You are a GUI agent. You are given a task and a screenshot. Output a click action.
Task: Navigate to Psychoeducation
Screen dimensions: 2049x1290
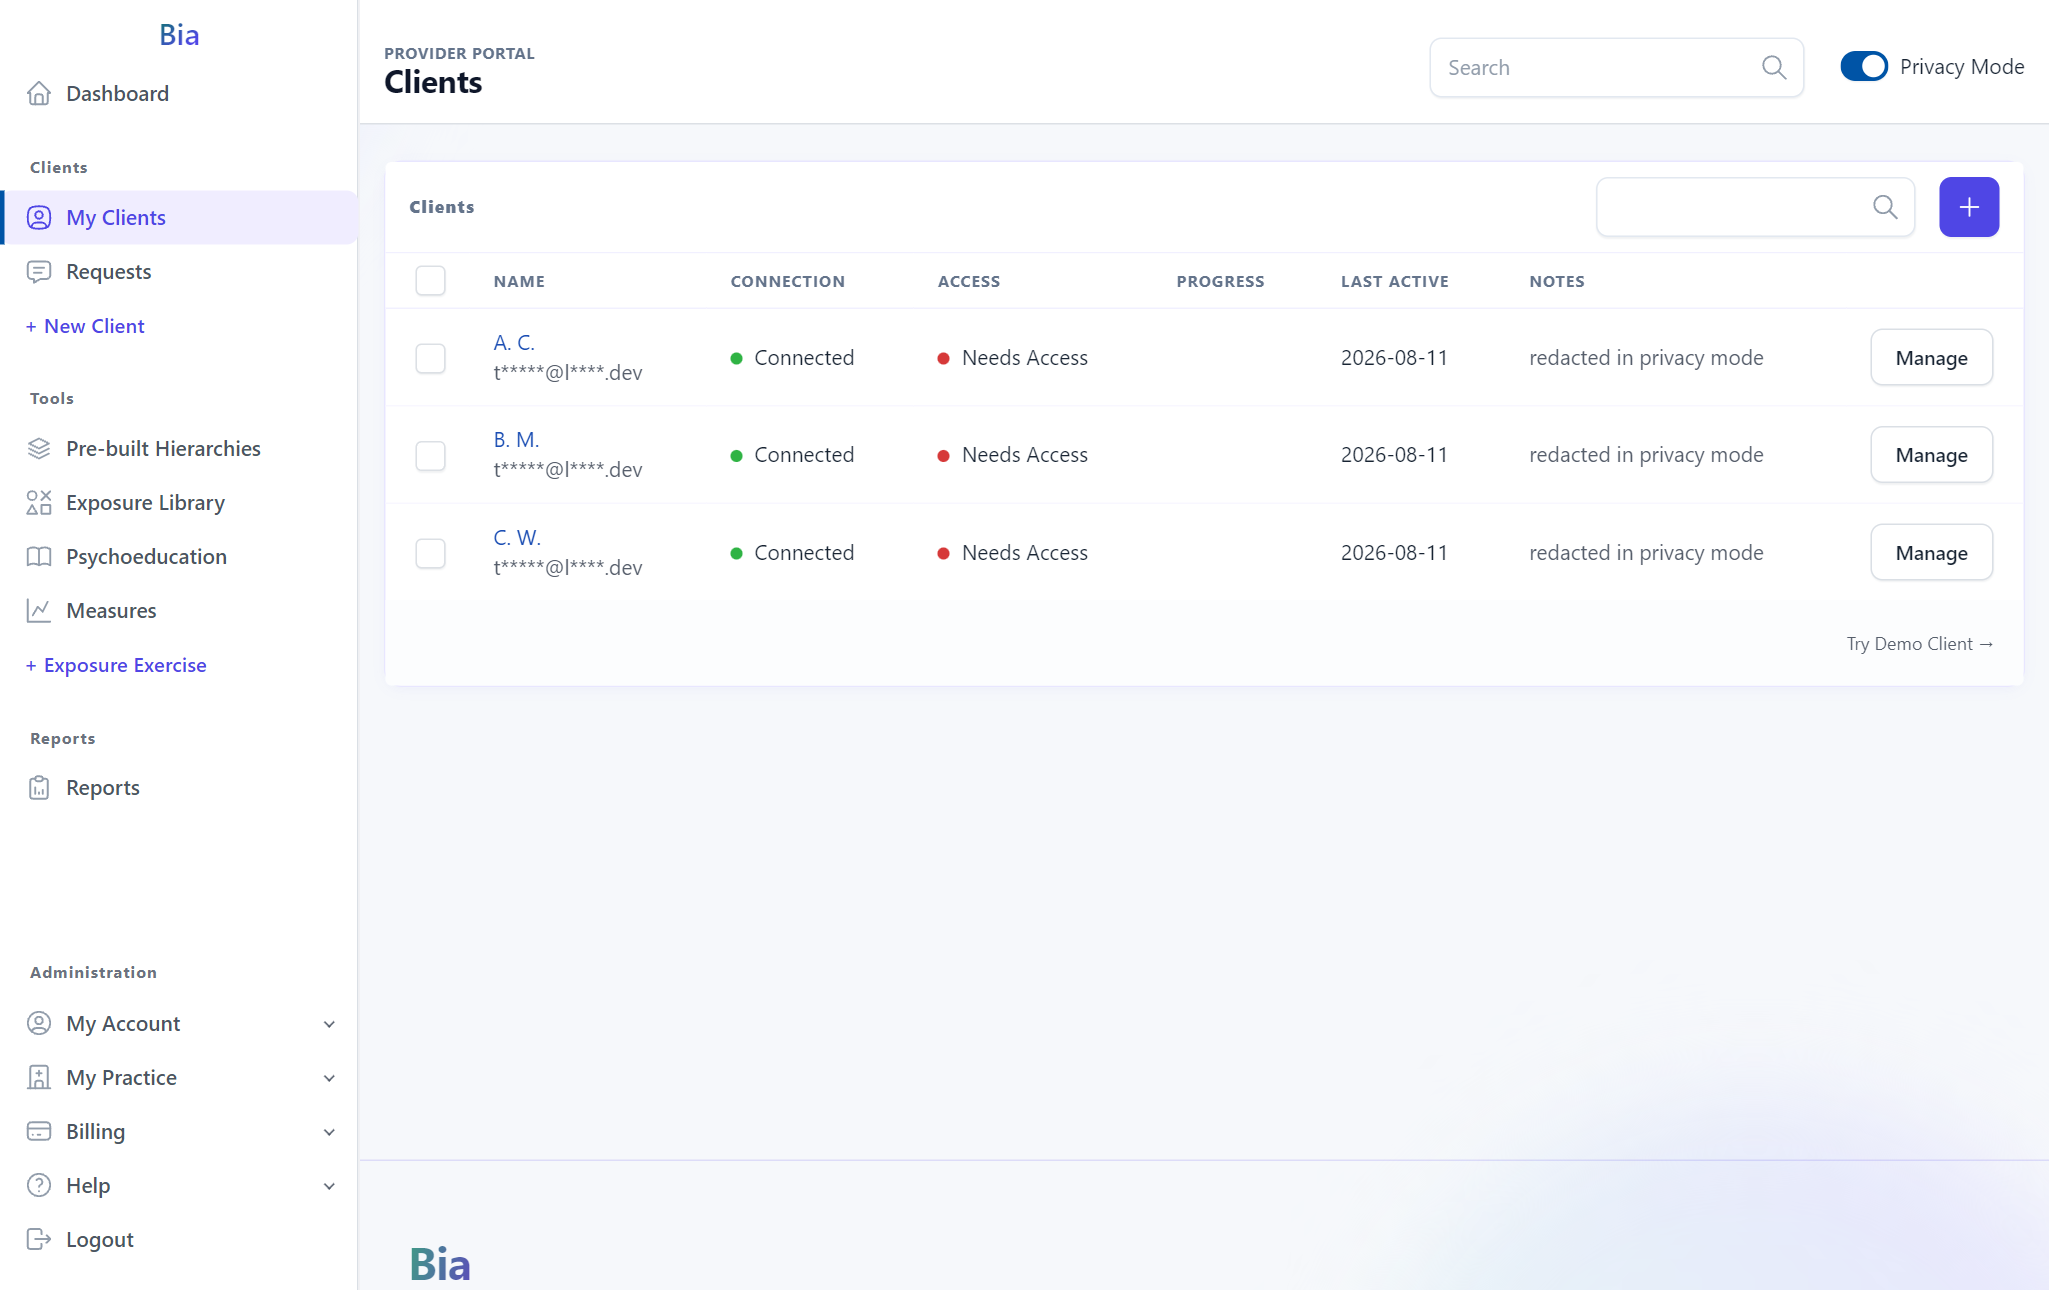(x=179, y=556)
